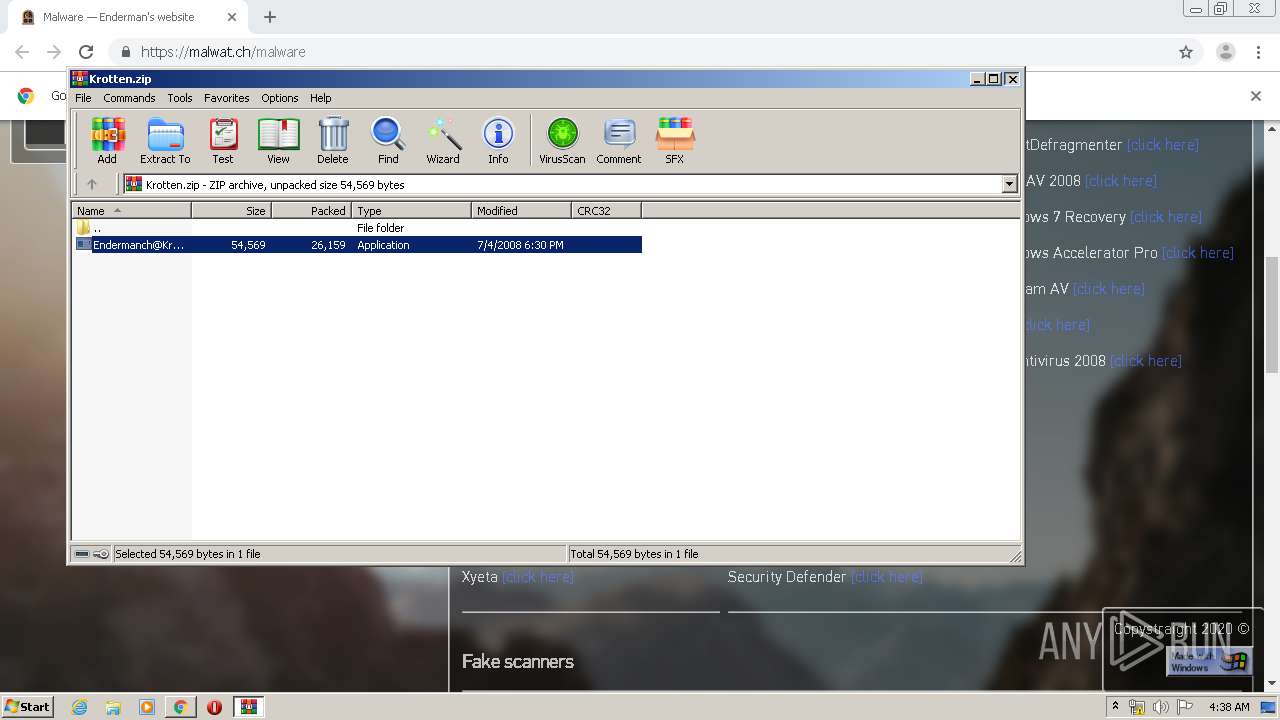Screen dimensions: 1280x720
Task: Click WinRAR taskbar button
Action: coord(248,707)
